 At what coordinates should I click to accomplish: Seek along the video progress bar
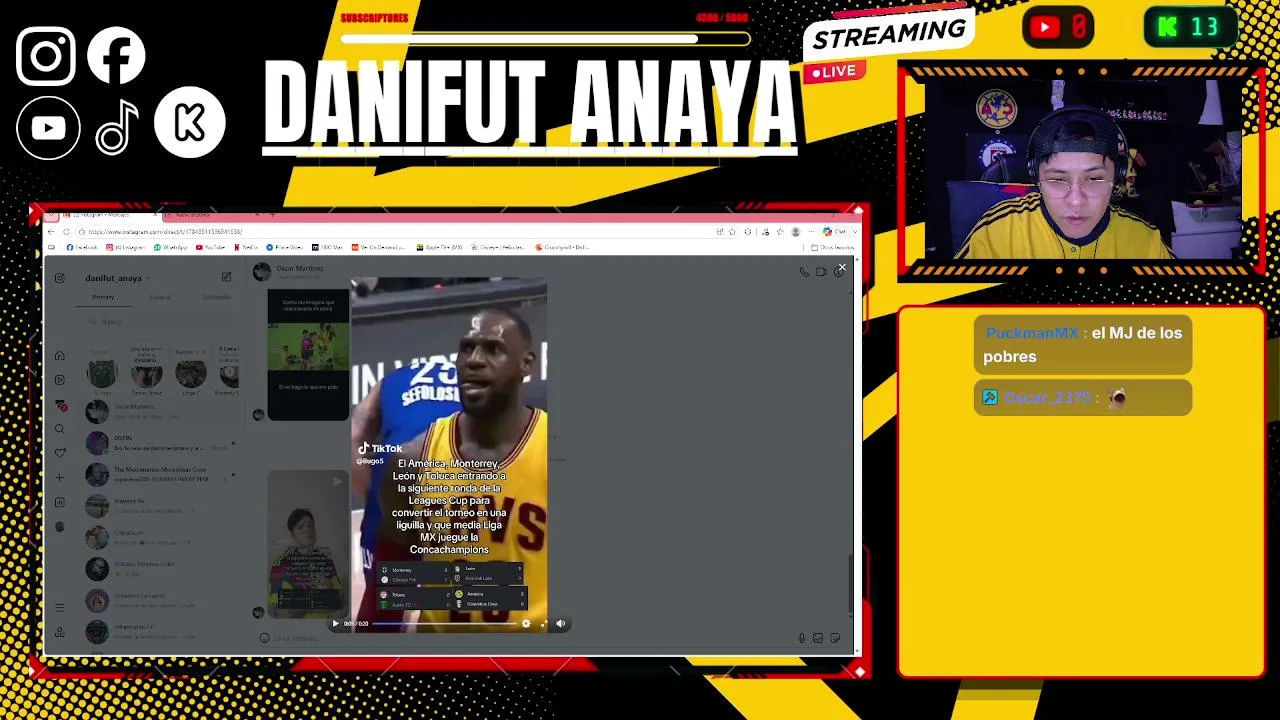pos(445,624)
